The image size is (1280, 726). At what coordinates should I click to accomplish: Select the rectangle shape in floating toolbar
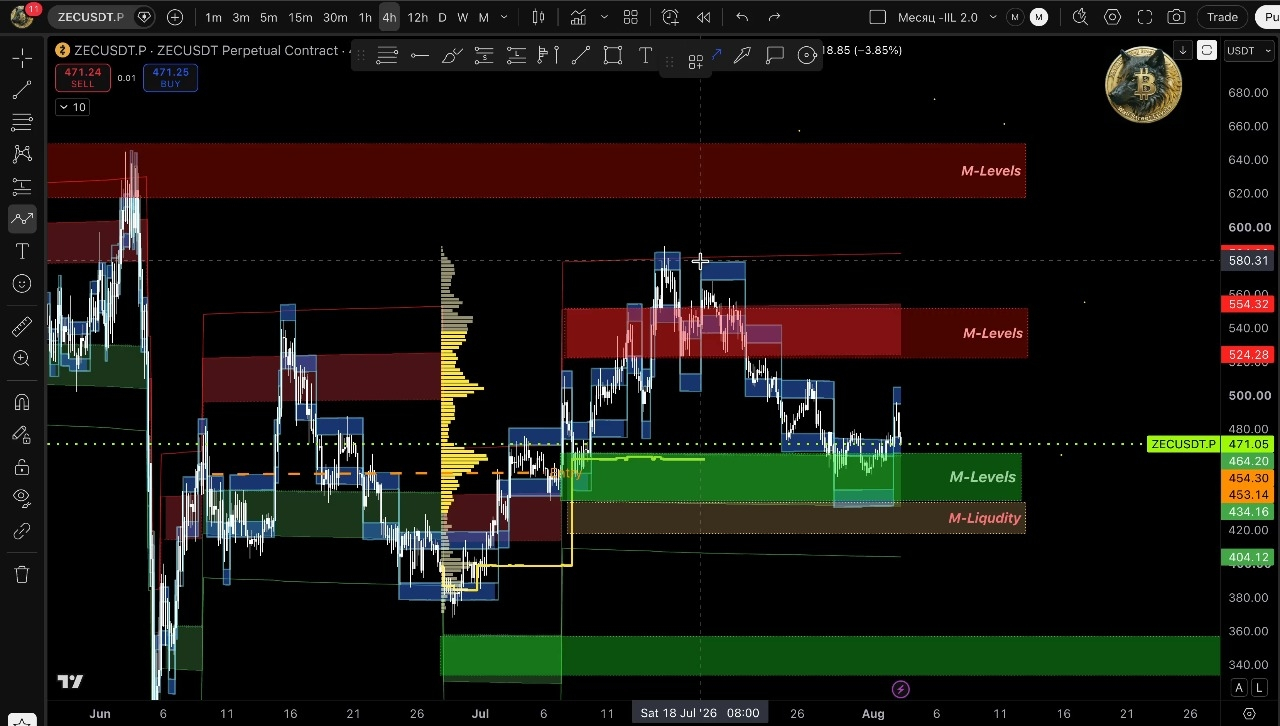point(613,56)
